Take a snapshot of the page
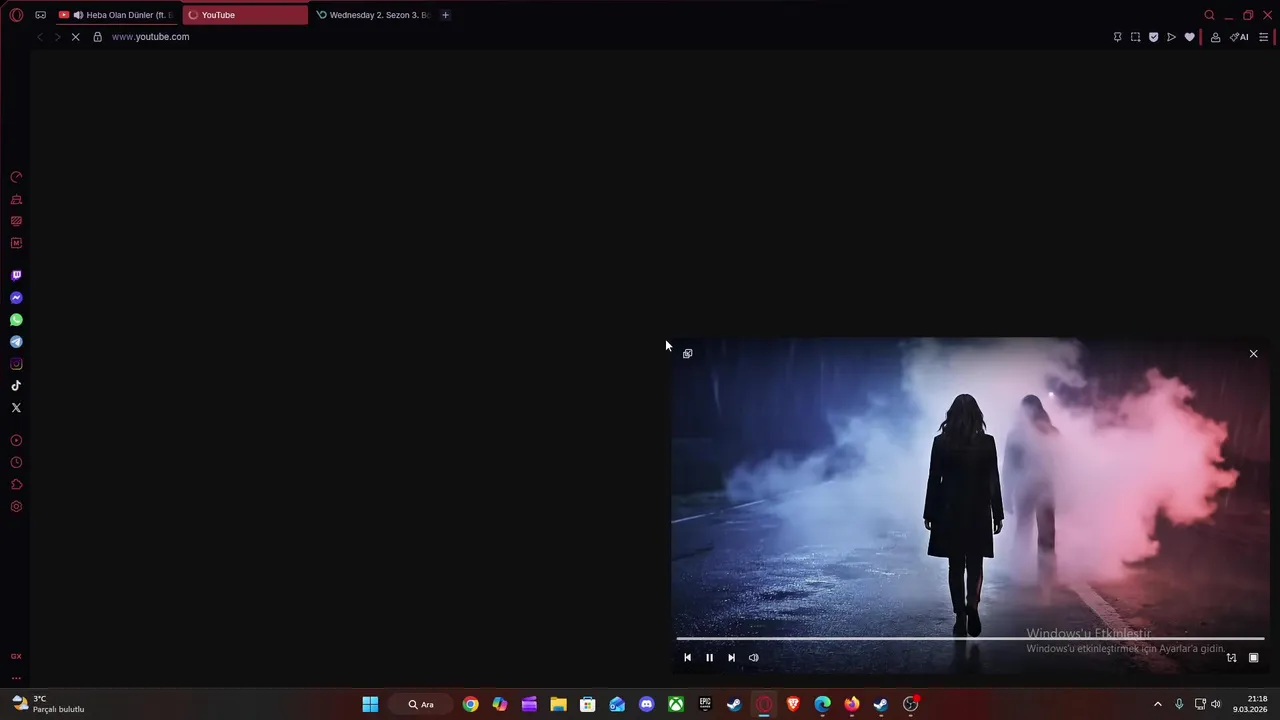This screenshot has height=720, width=1280. tap(1135, 37)
